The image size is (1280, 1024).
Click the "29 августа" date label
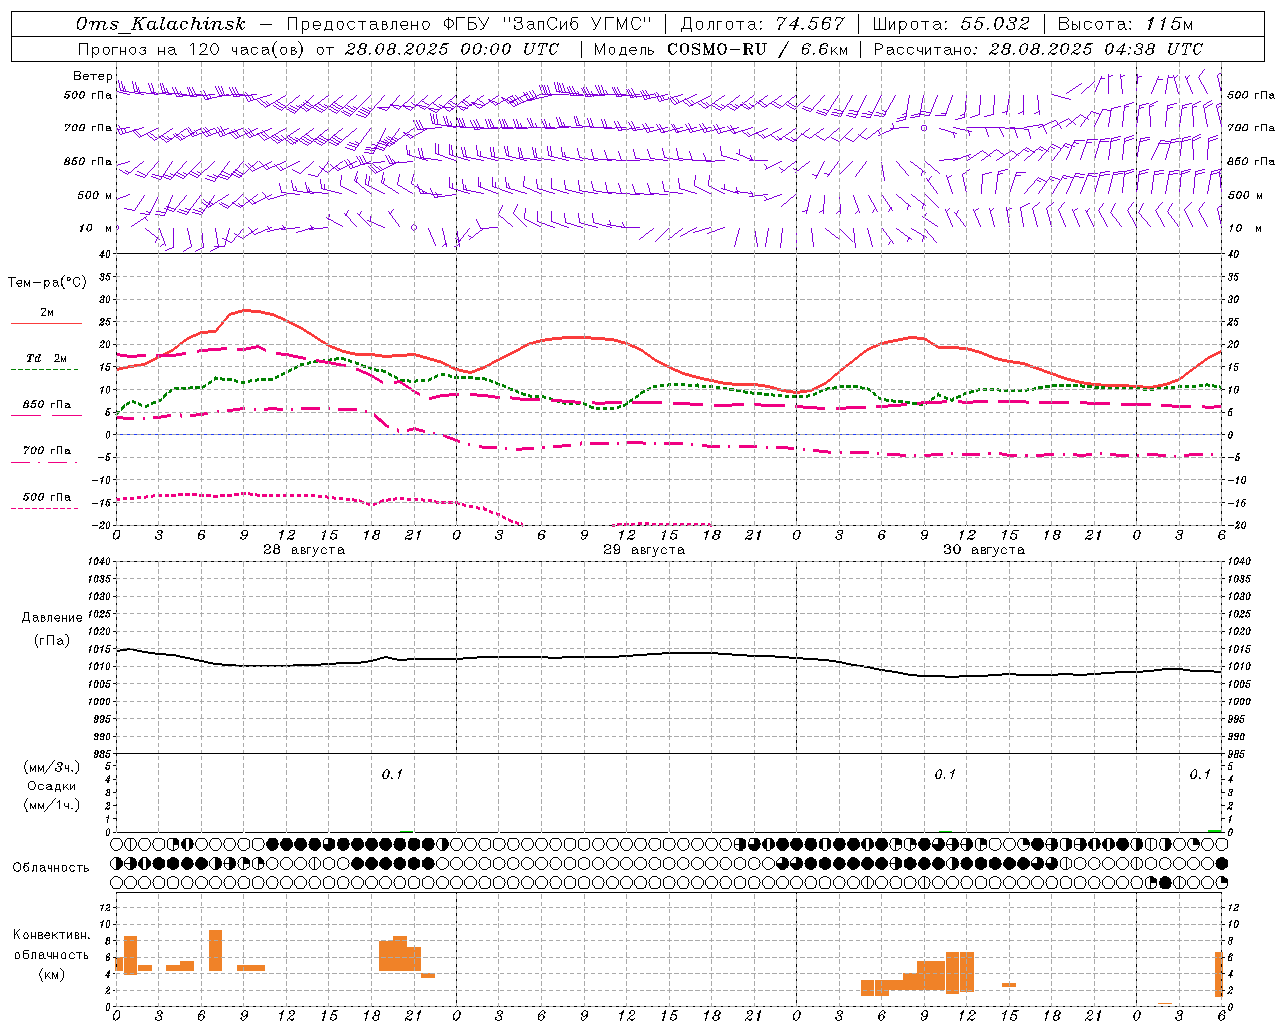tap(644, 550)
